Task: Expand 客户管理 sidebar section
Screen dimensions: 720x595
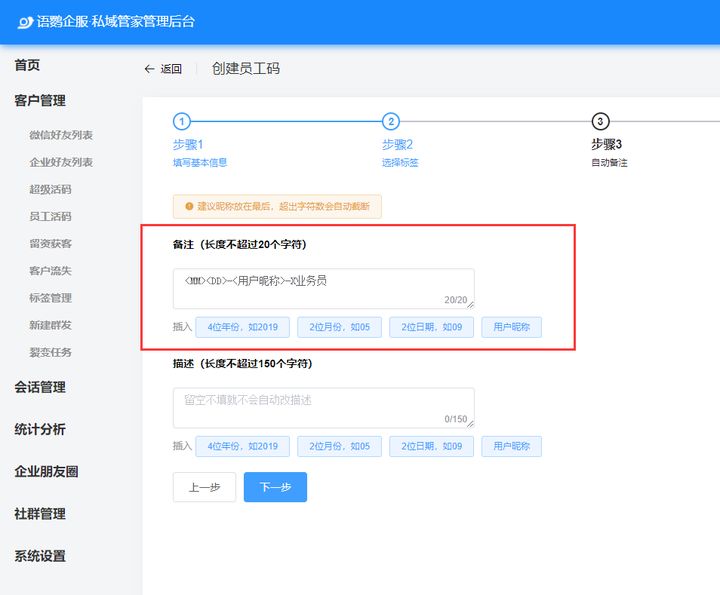Action: point(40,100)
